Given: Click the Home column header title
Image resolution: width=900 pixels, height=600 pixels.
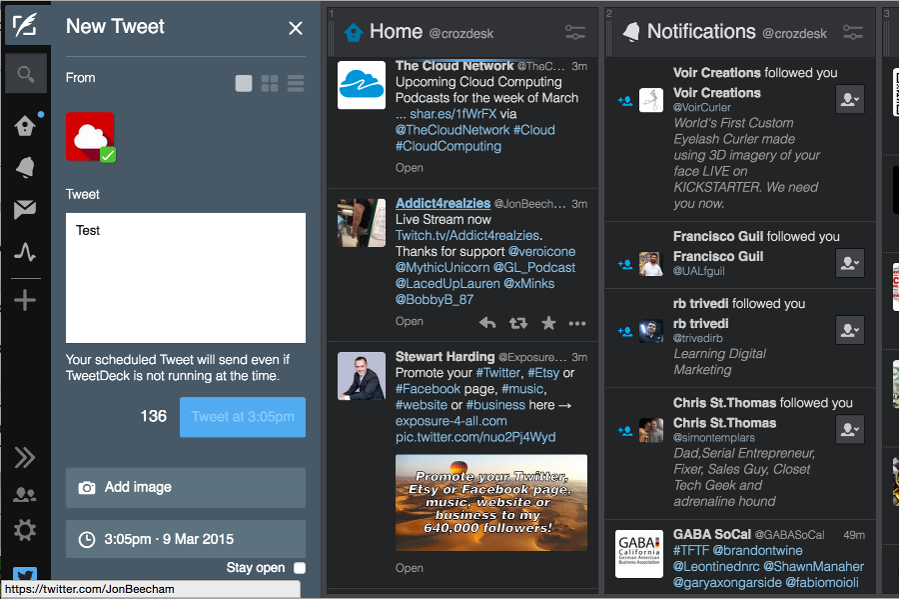Looking at the screenshot, I should pos(396,32).
